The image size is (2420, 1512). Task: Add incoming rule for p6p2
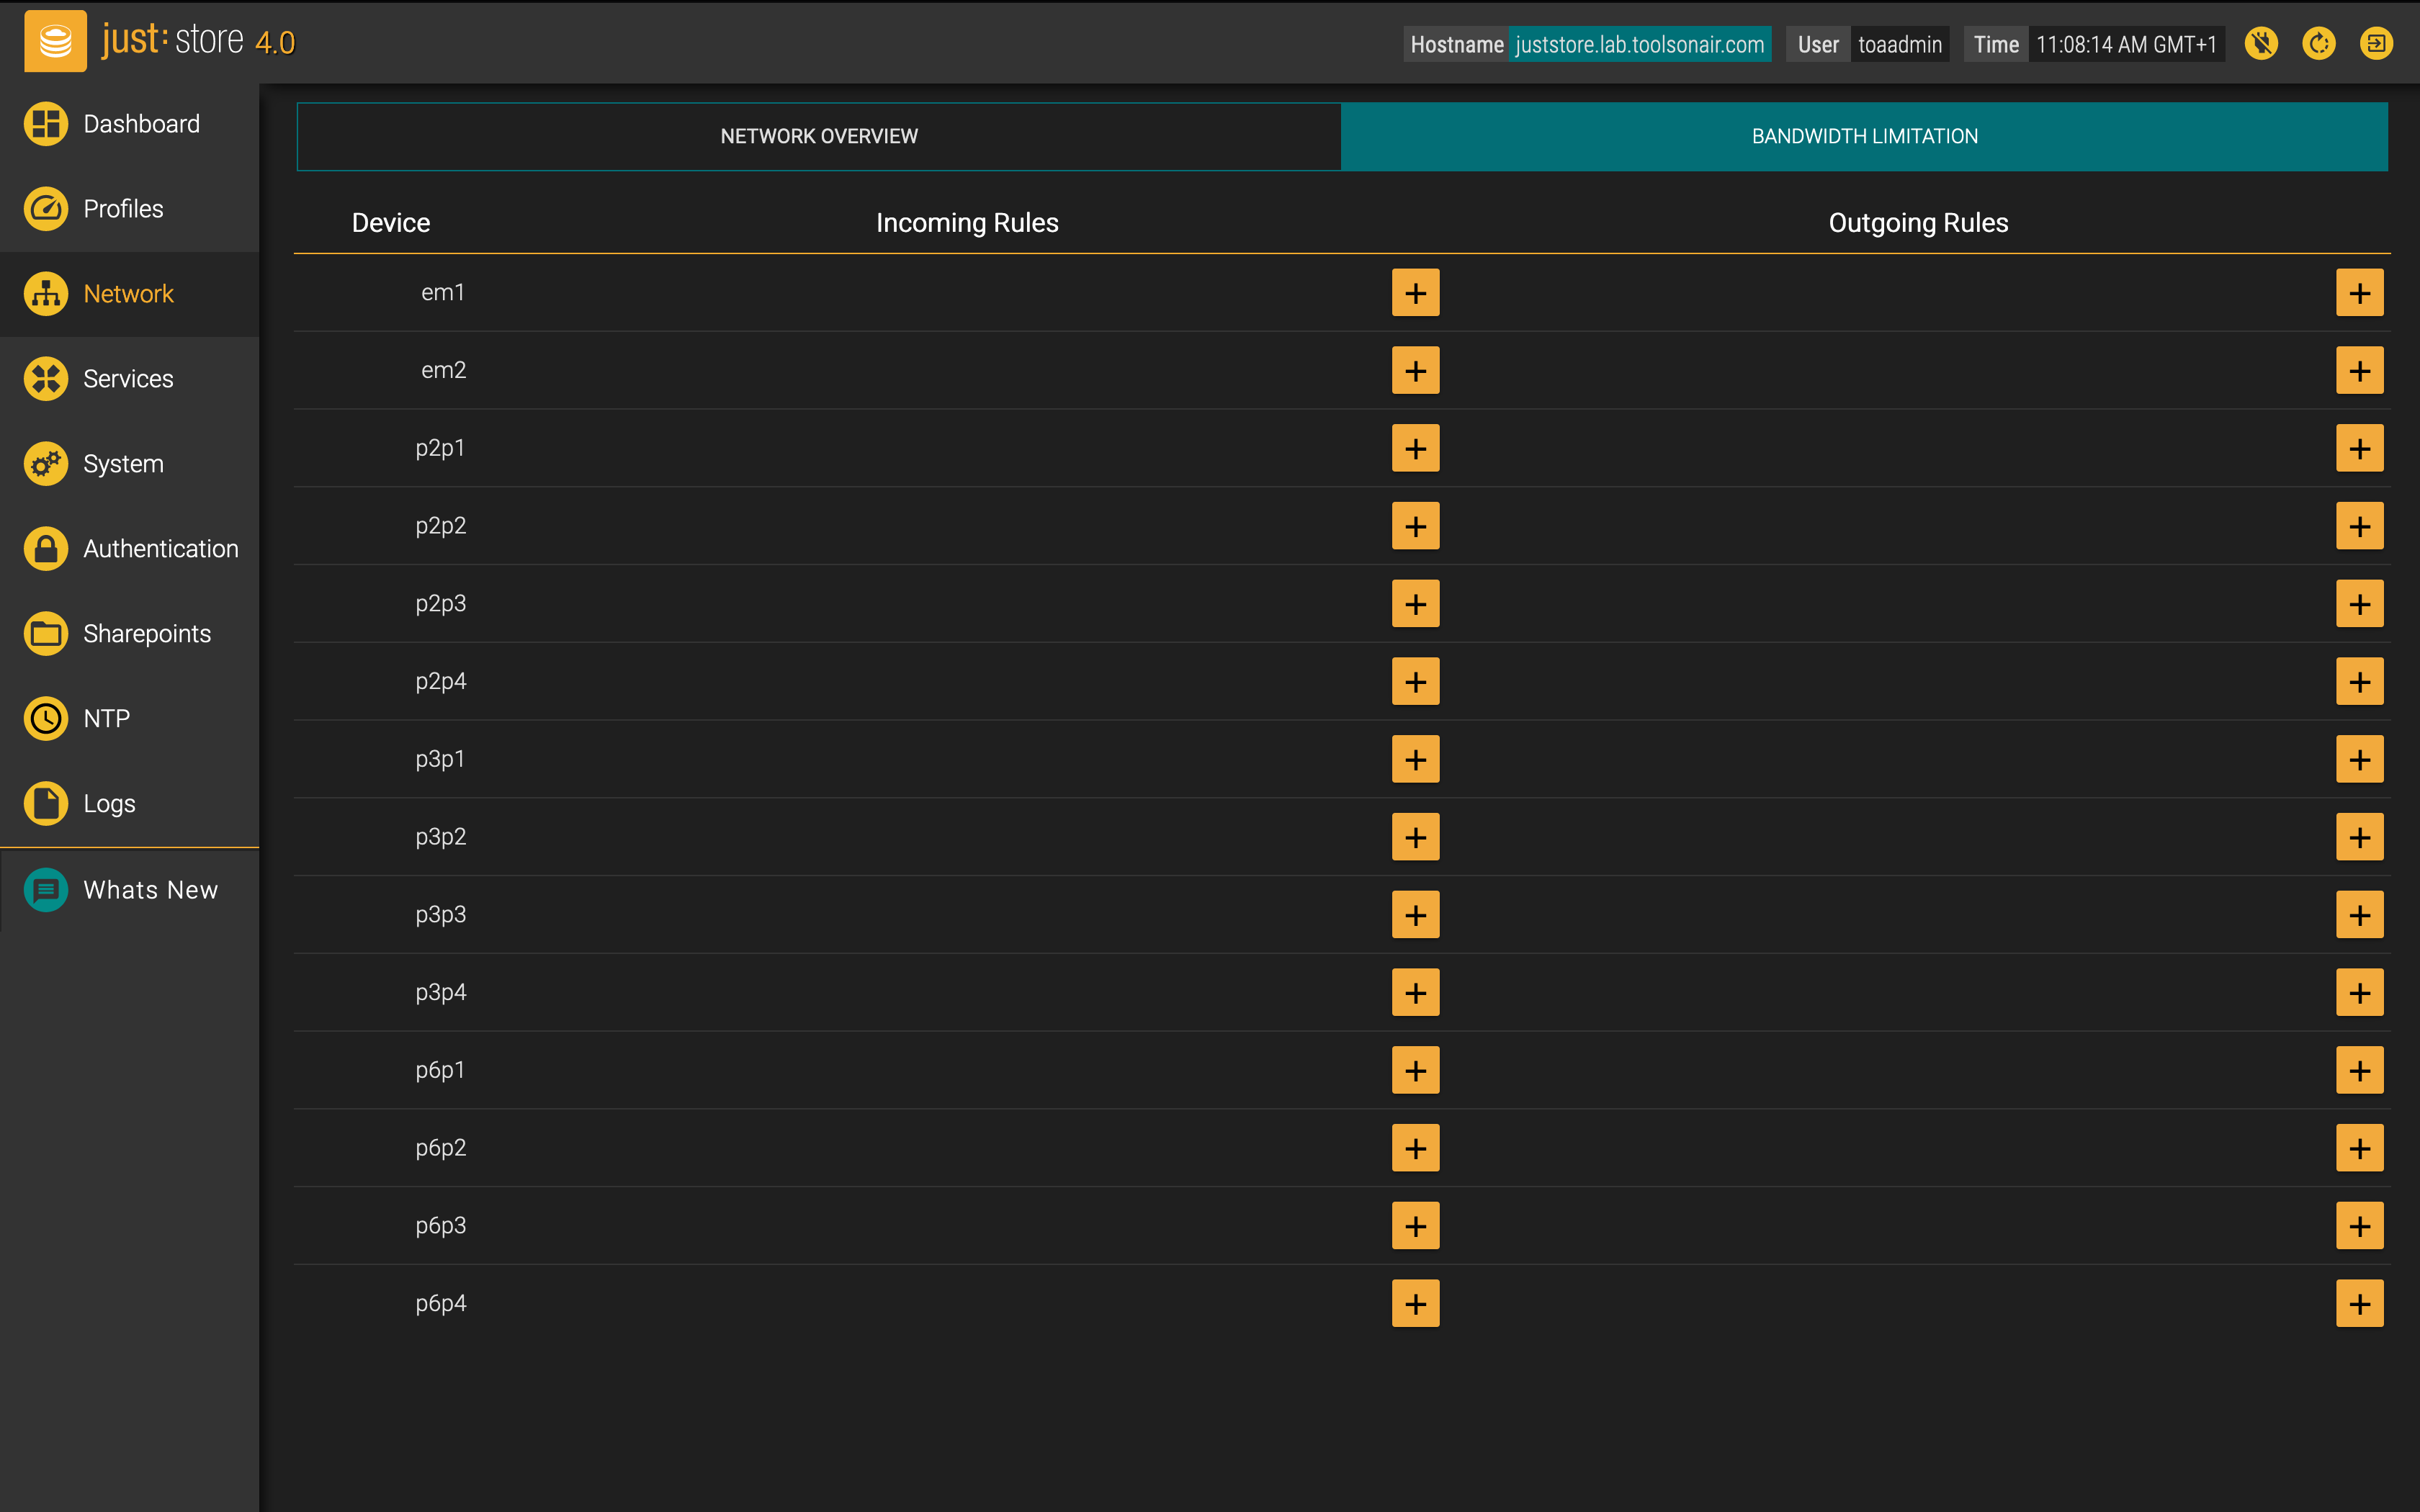tap(1415, 1148)
